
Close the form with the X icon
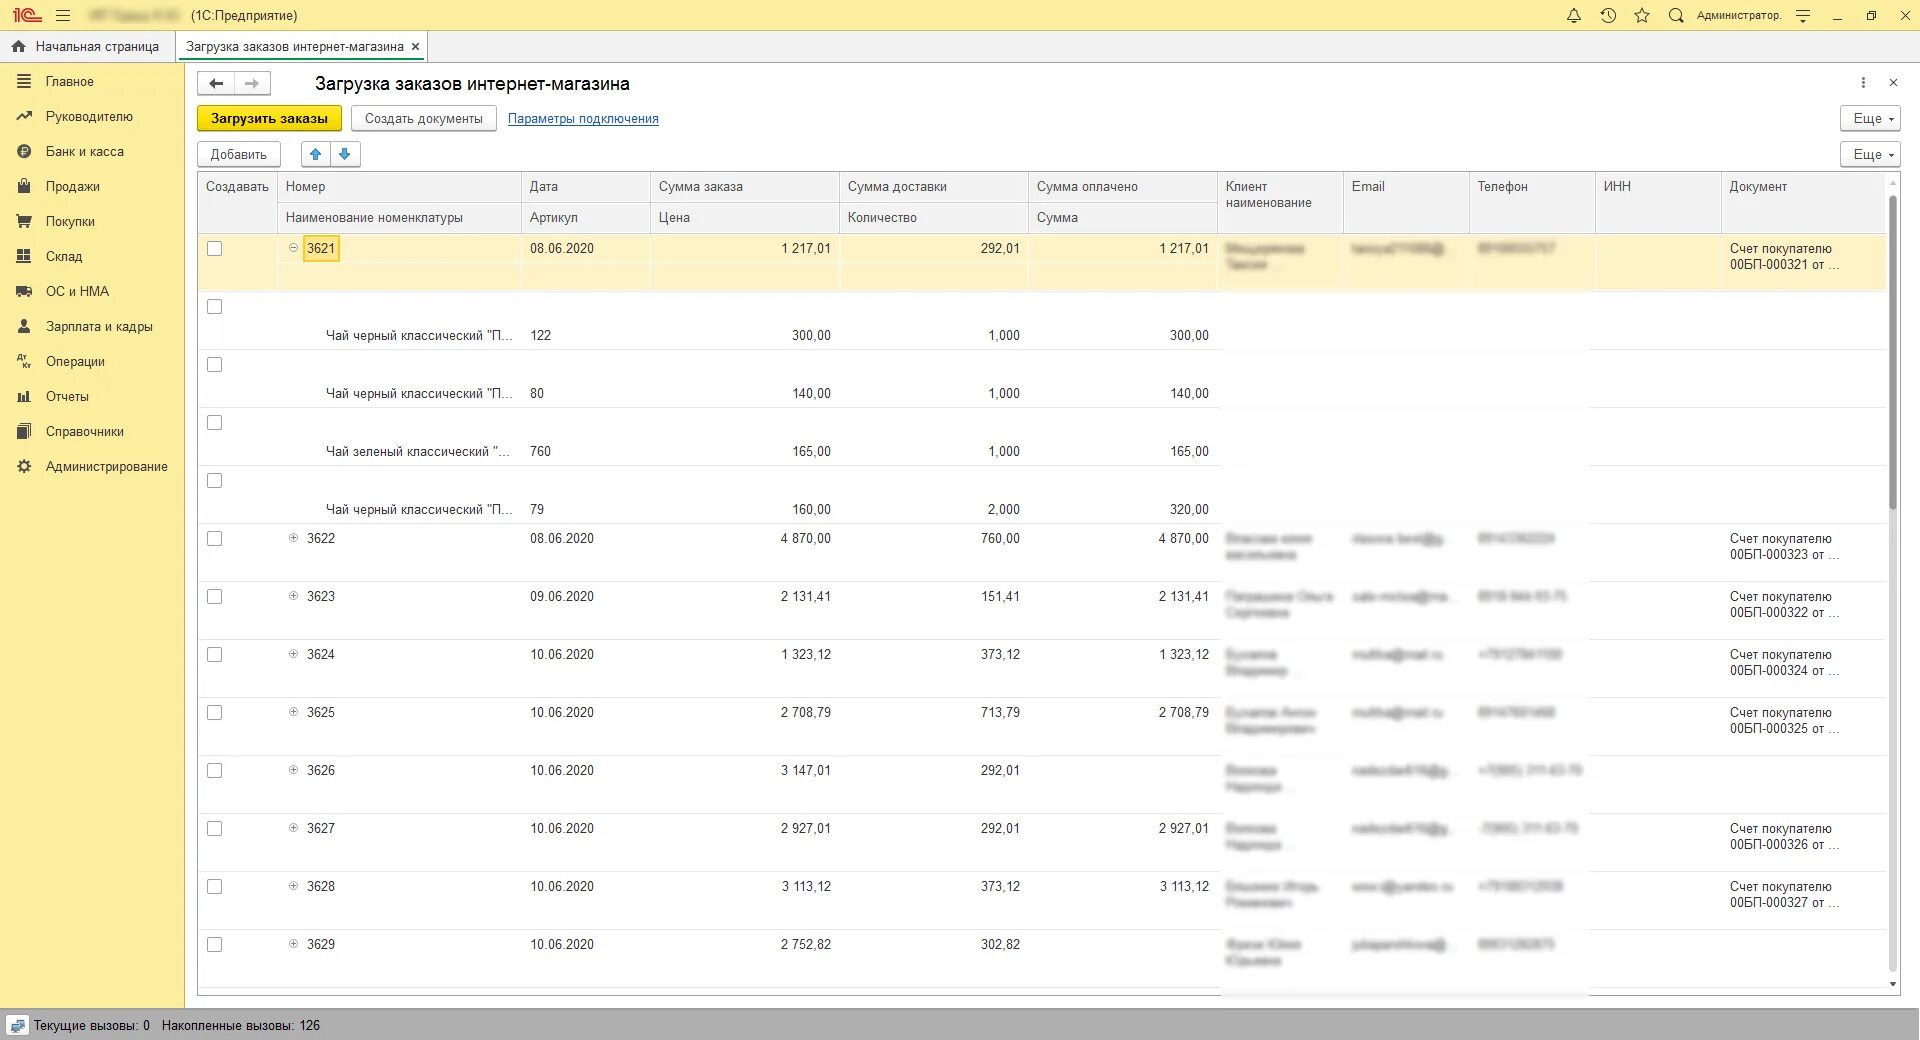(1893, 83)
